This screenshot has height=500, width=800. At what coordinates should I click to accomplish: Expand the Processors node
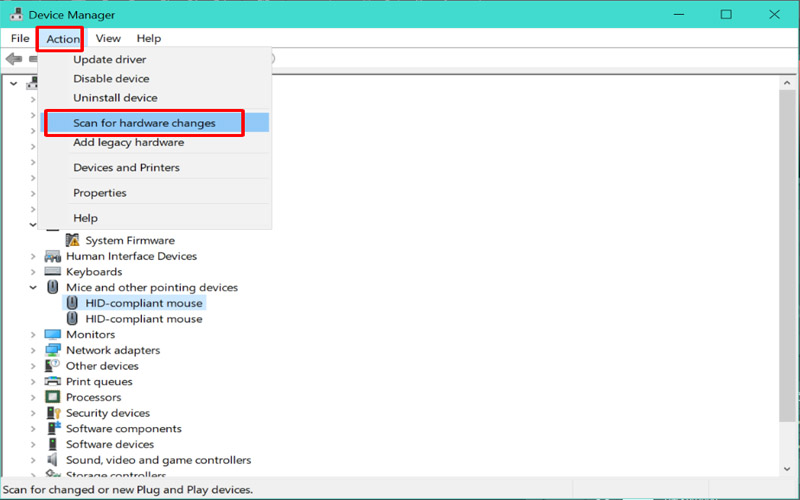pyautogui.click(x=33, y=397)
